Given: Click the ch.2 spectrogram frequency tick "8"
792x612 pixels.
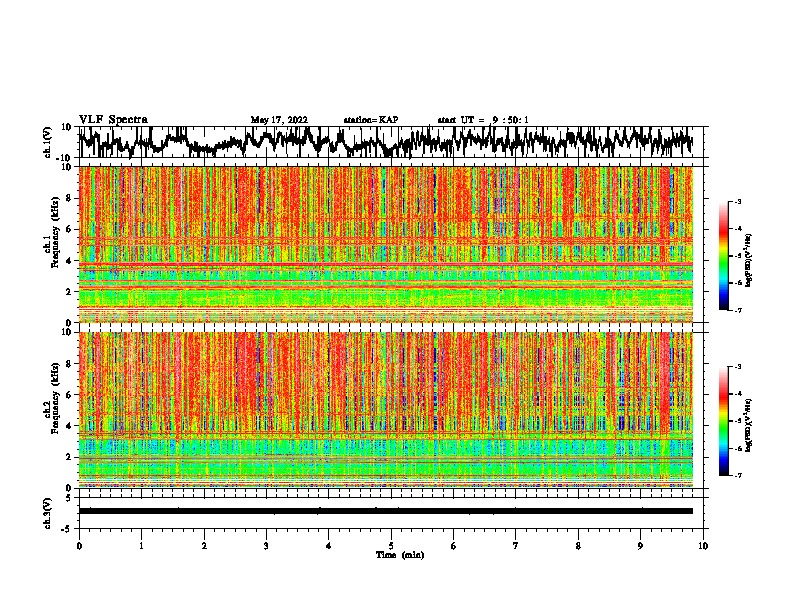Looking at the screenshot, I should 69,364.
